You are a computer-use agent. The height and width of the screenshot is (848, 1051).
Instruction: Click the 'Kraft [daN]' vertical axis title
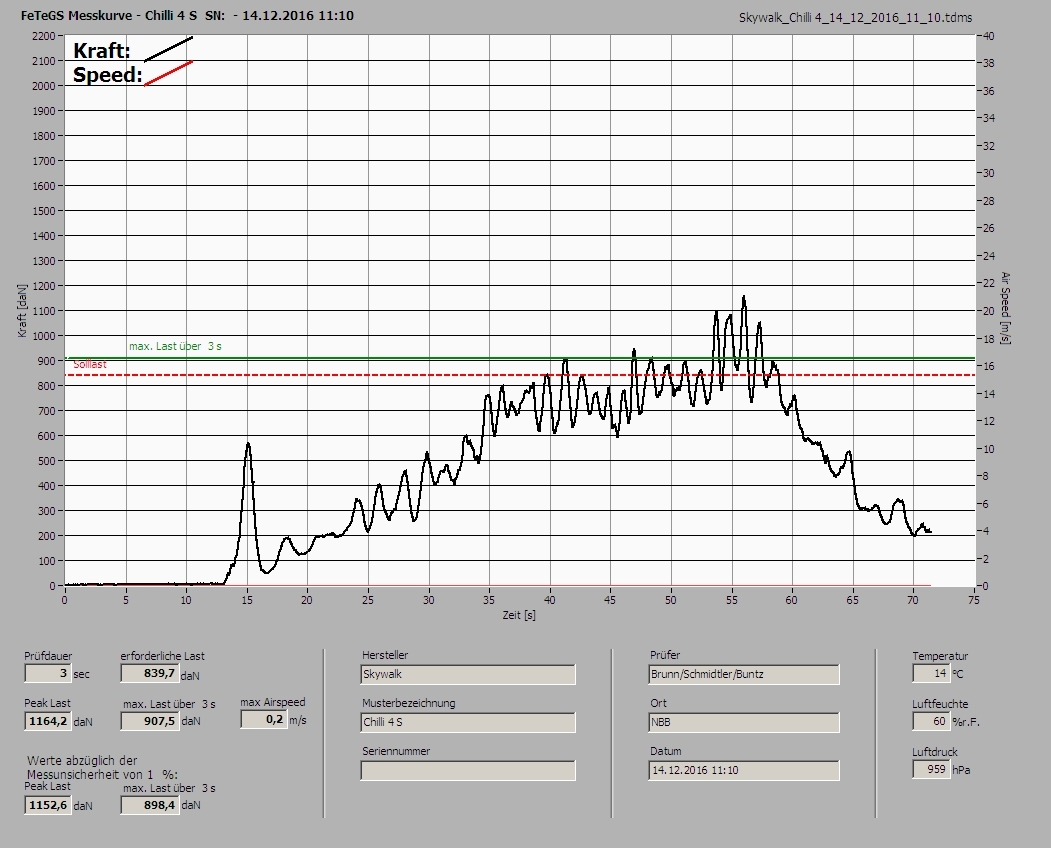click(x=23, y=310)
